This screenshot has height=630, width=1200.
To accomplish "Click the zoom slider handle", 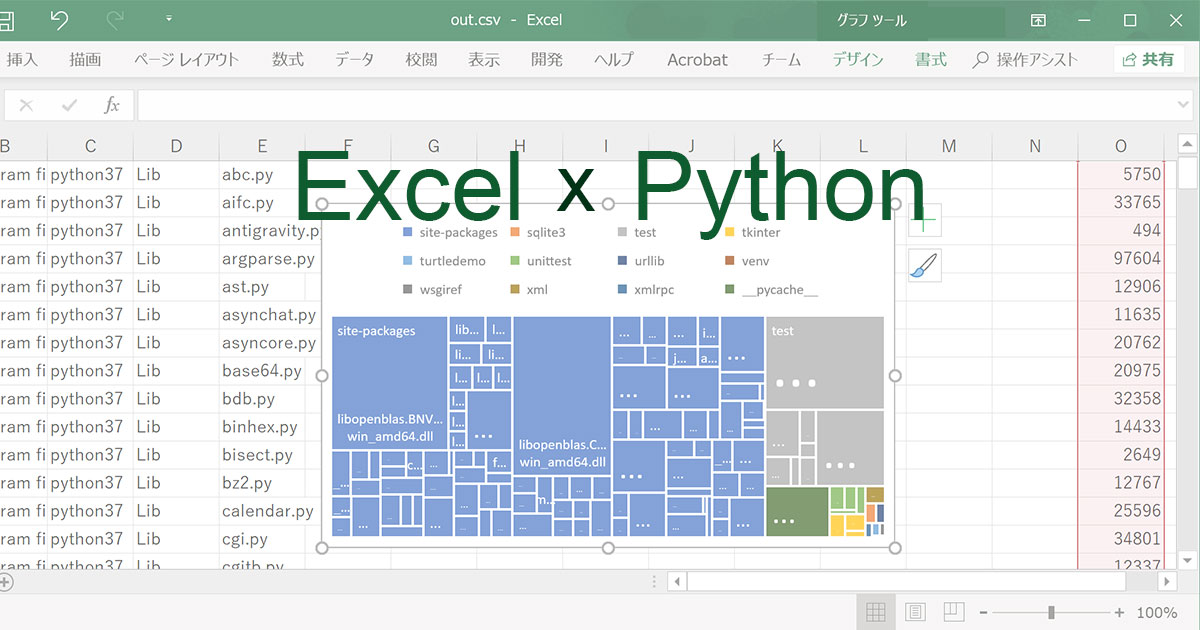I will coord(1051,613).
